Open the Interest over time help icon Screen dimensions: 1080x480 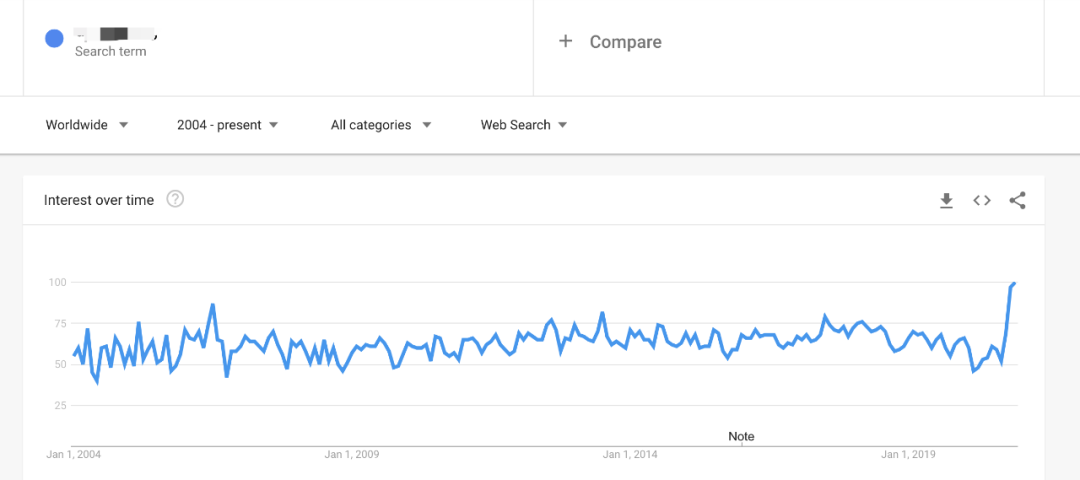[175, 200]
